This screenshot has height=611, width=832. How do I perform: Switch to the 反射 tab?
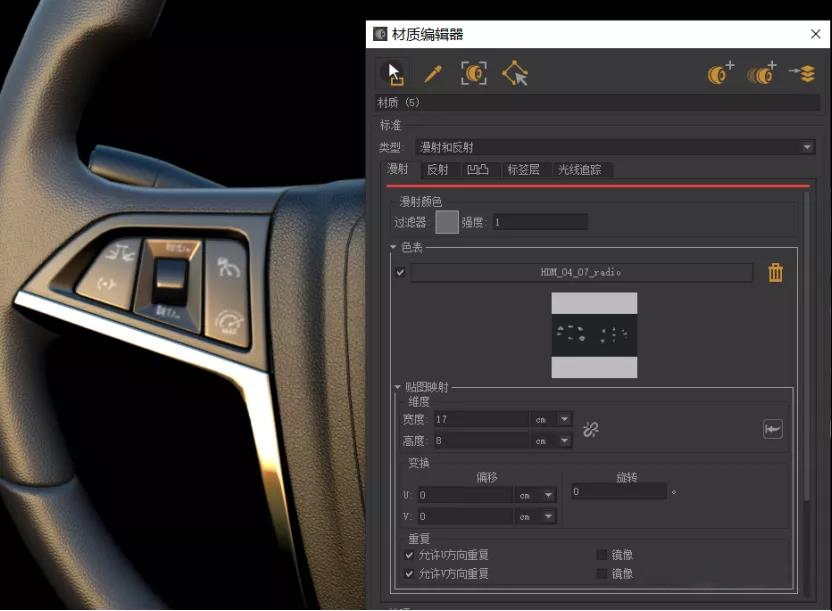[x=438, y=170]
